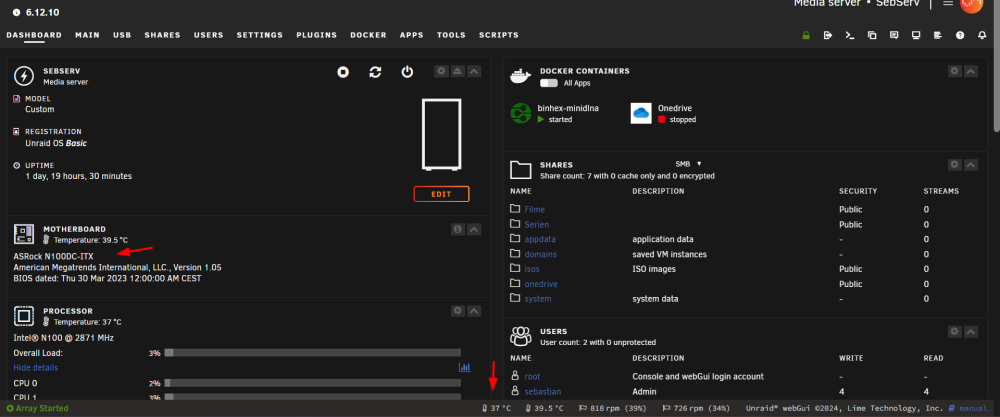Click the Edit case model button

[441, 194]
